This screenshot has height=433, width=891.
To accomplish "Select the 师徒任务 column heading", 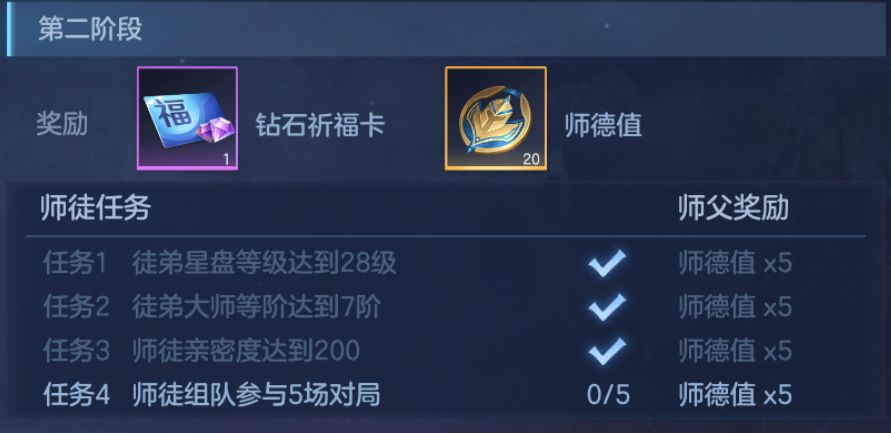I will pos(95,208).
